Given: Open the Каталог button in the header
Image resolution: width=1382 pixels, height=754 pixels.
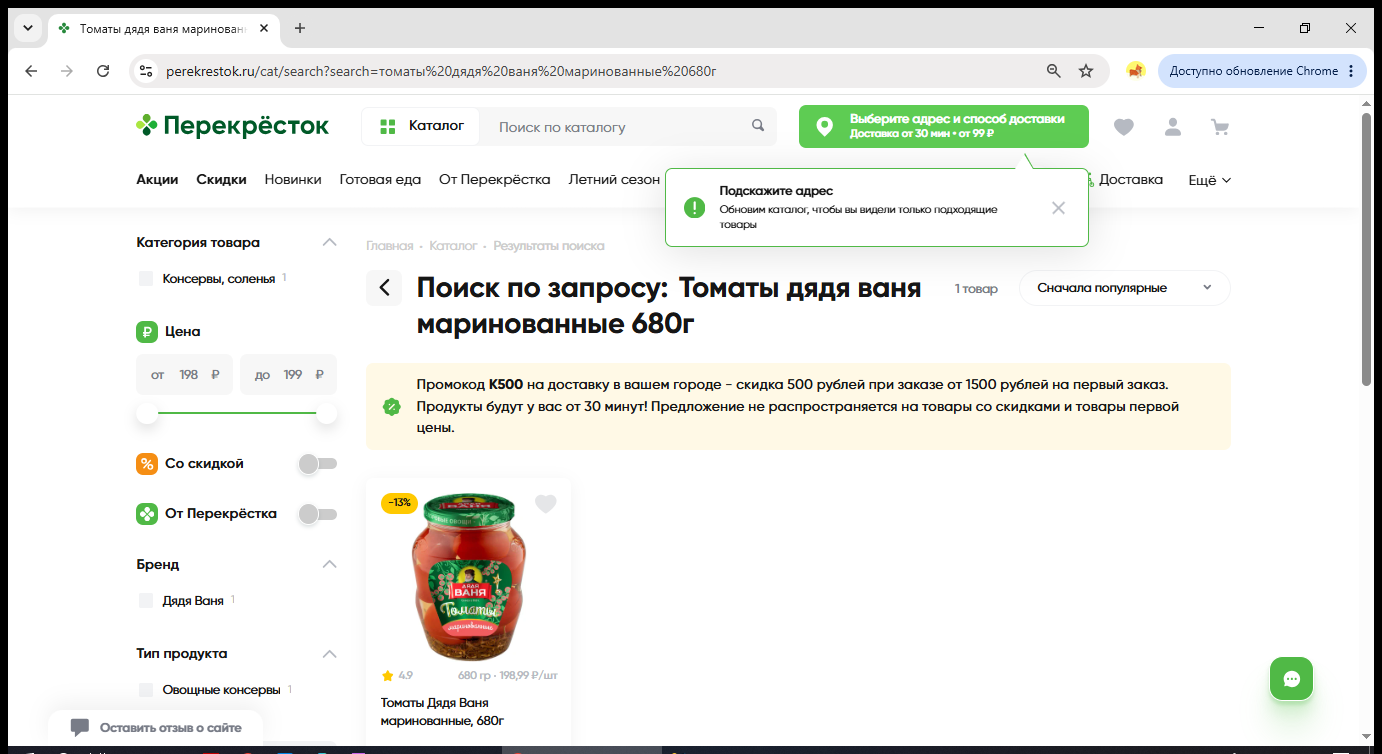Looking at the screenshot, I should tap(420, 126).
